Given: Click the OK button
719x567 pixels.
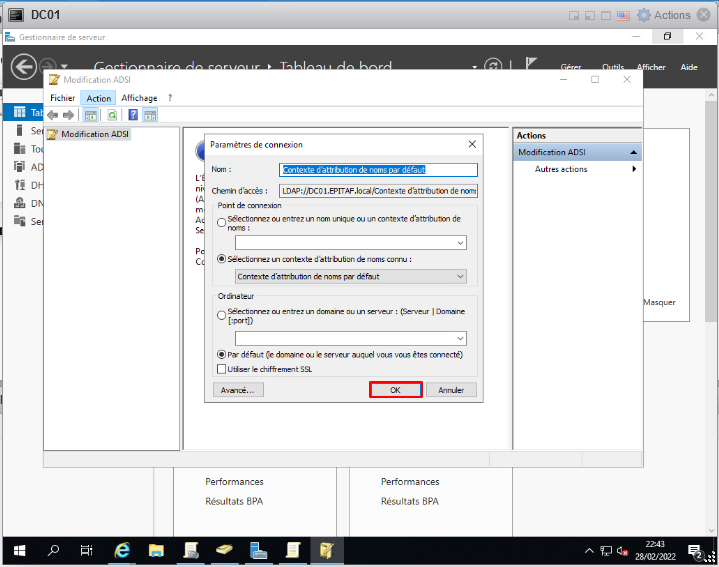Looking at the screenshot, I should pyautogui.click(x=395, y=390).
